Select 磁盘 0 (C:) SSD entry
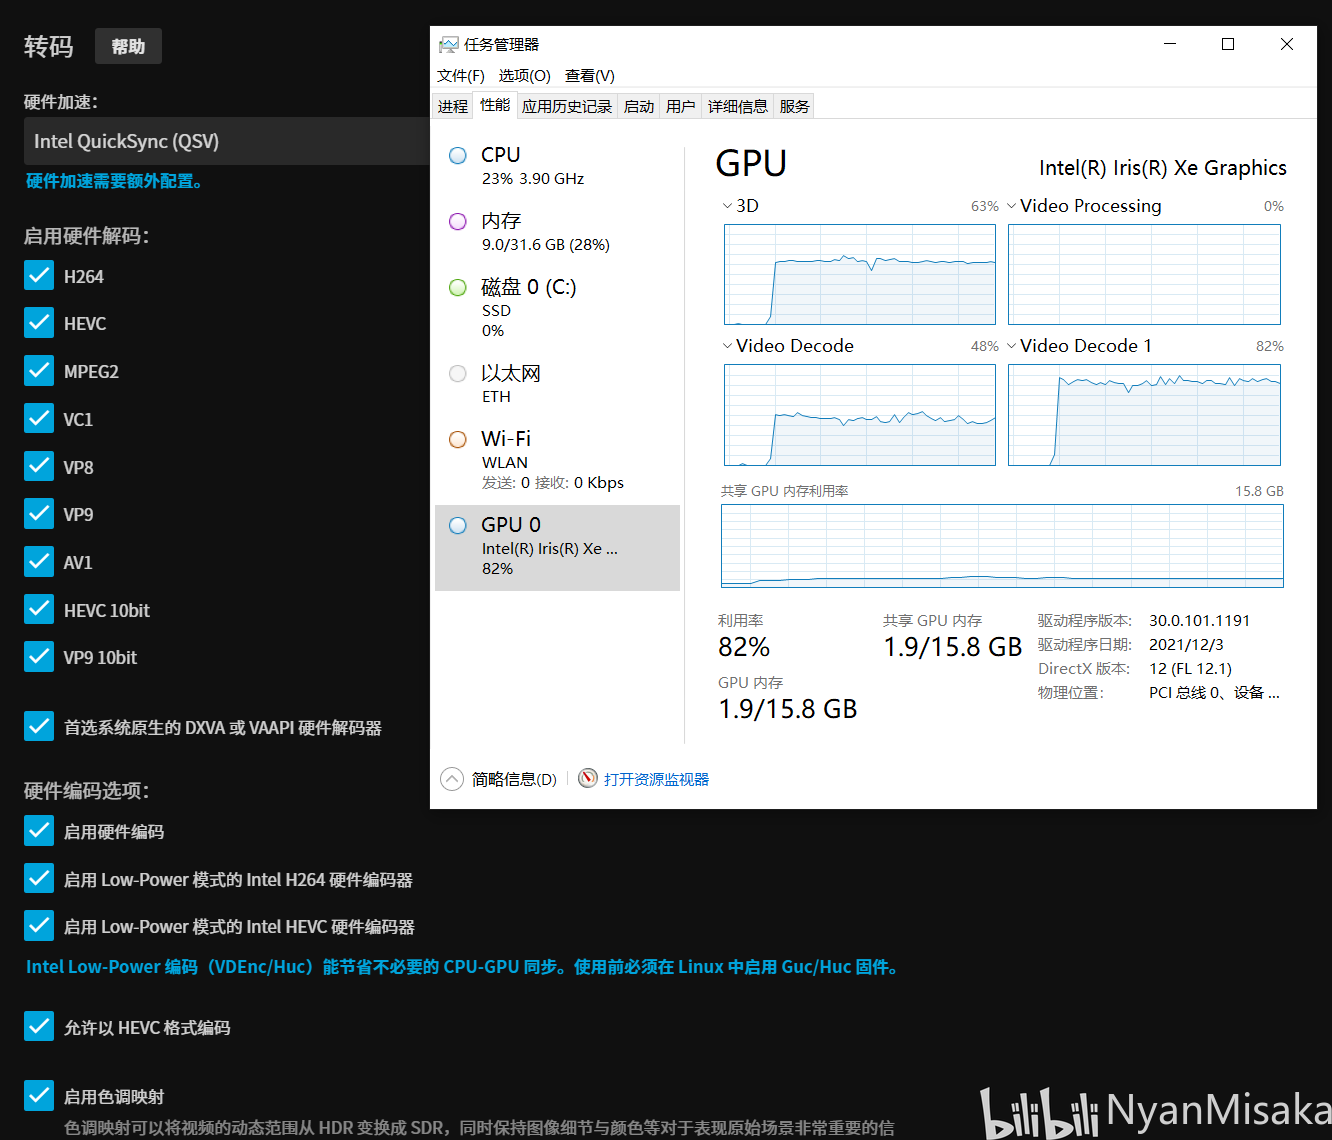Viewport: 1332px width, 1140px height. (558, 308)
